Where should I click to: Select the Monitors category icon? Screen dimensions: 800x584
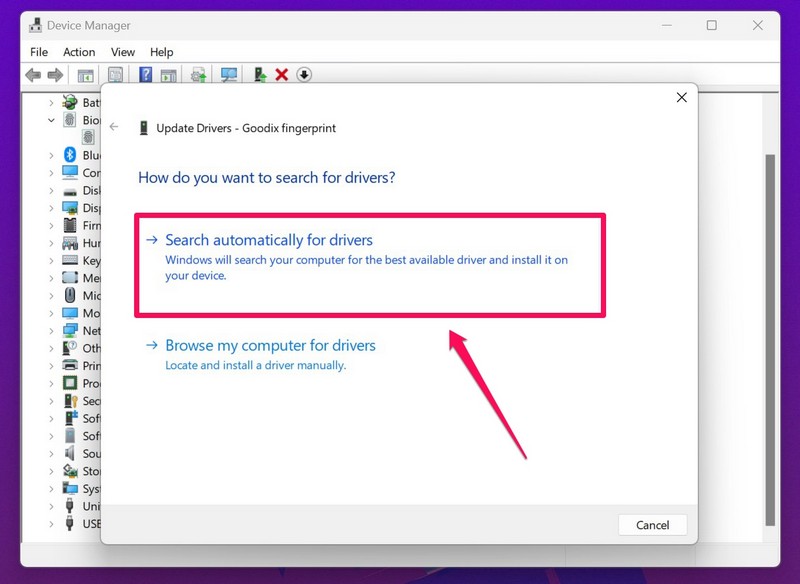(70, 313)
